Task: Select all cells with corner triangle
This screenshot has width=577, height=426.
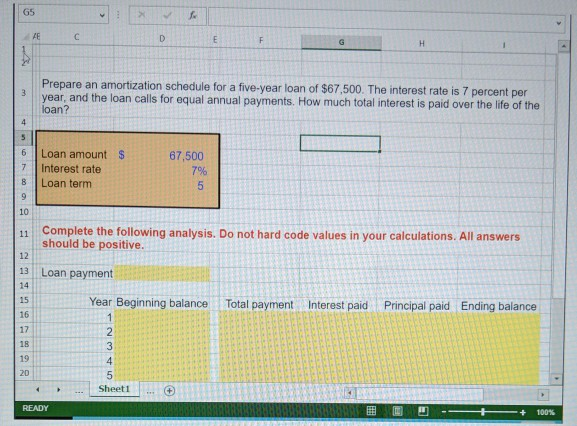Action: coord(26,36)
